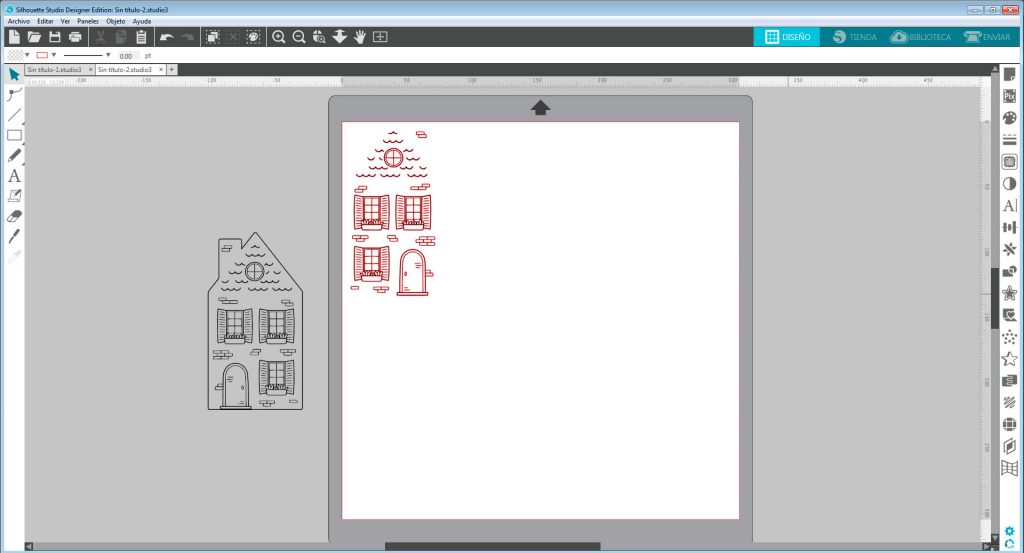The image size is (1024, 553).
Task: Open the line style panel
Action: tap(1010, 140)
